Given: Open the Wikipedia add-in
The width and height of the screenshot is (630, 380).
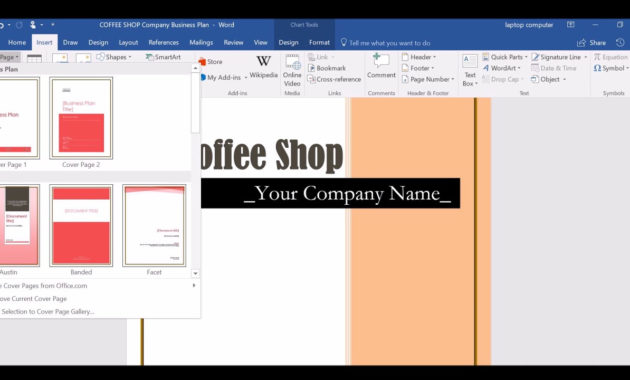Looking at the screenshot, I should pyautogui.click(x=264, y=67).
